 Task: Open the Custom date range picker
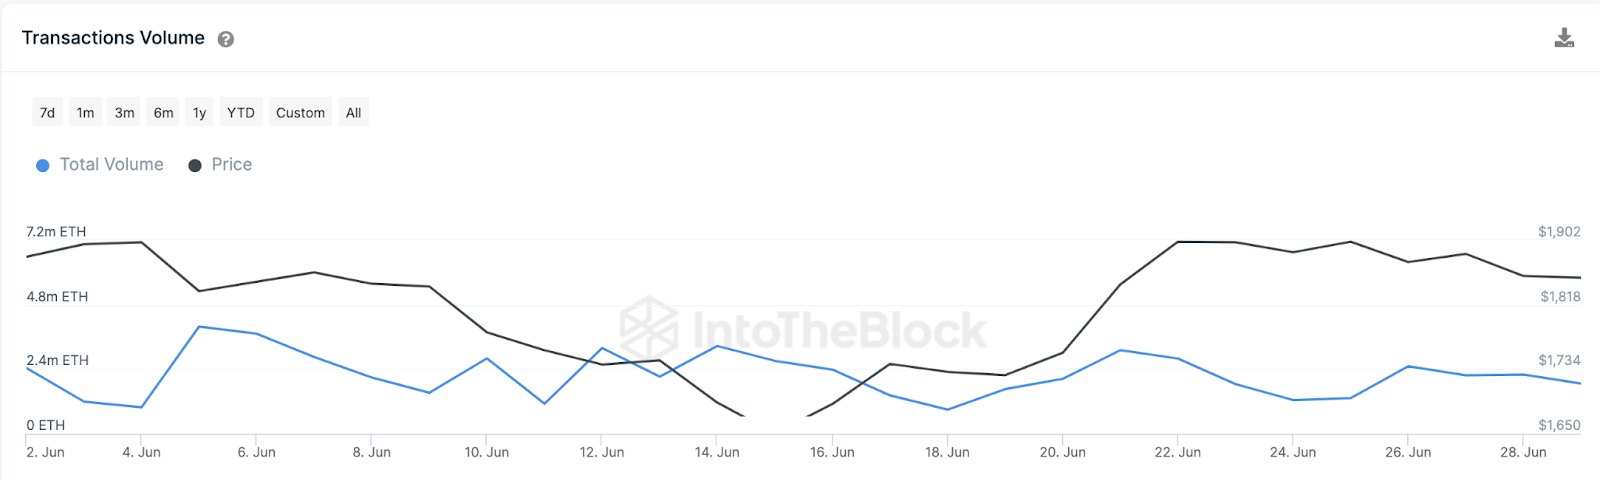[300, 113]
